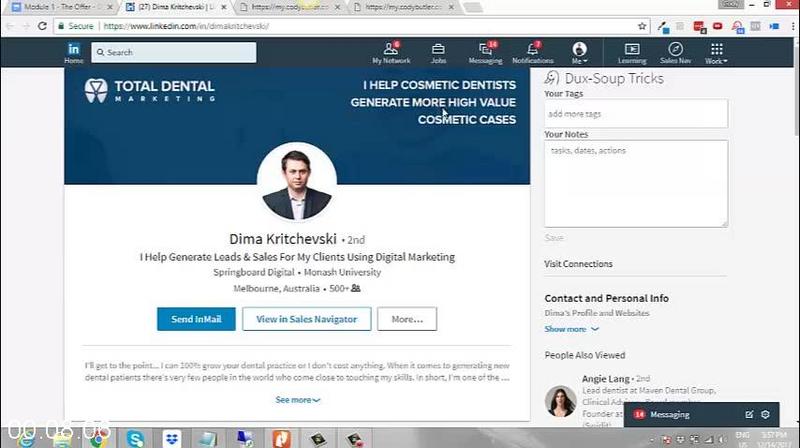
Task: Switch to second my.codybutler tab
Action: tap(403, 7)
